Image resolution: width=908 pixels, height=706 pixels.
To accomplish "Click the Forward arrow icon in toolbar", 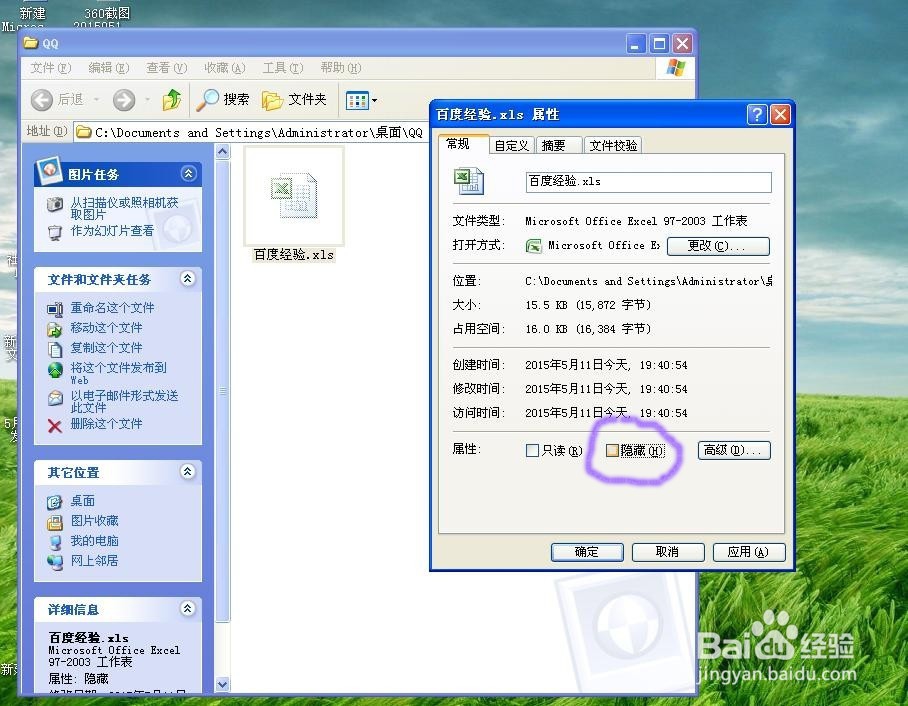I will 123,100.
